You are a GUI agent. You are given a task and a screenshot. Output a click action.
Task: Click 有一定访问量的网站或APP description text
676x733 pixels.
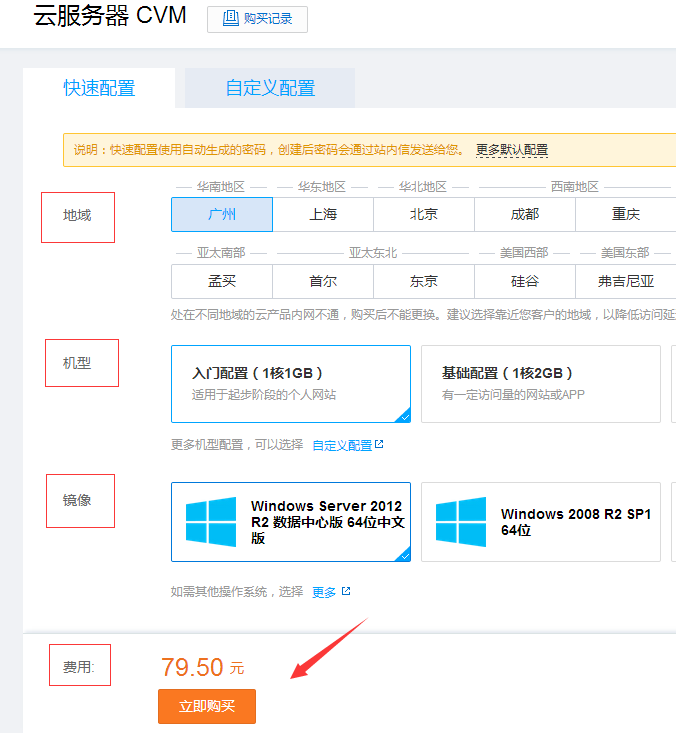(513, 395)
